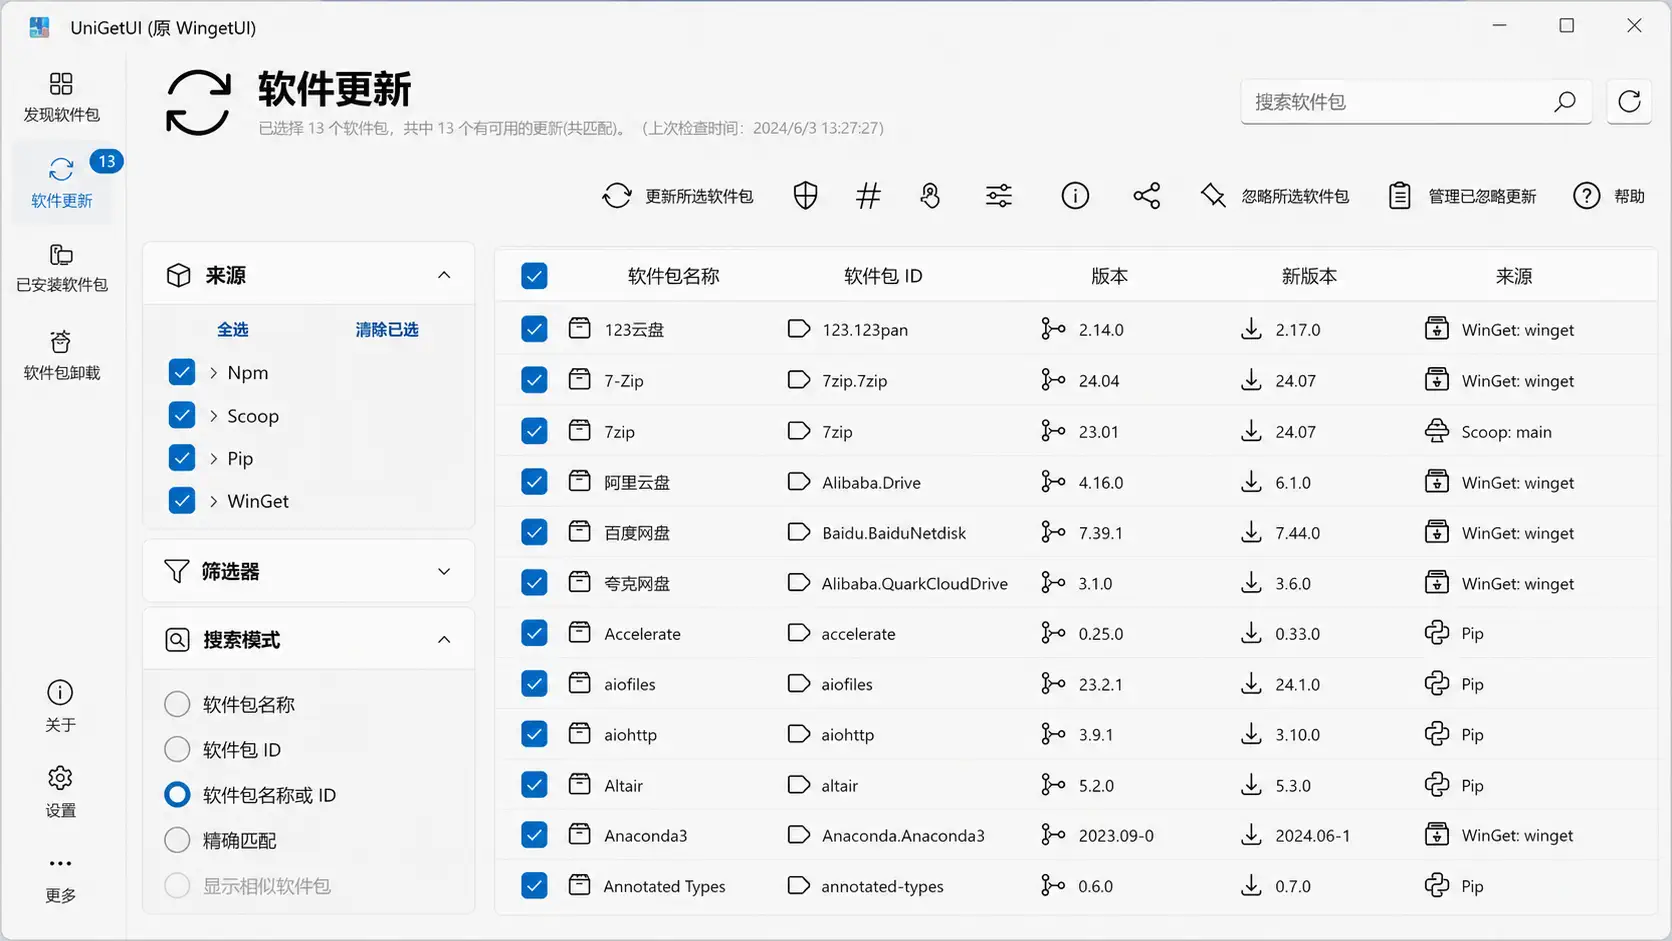Uncheck the 123云盘 package checkbox
Viewport: 1672px width, 941px height.
534,329
